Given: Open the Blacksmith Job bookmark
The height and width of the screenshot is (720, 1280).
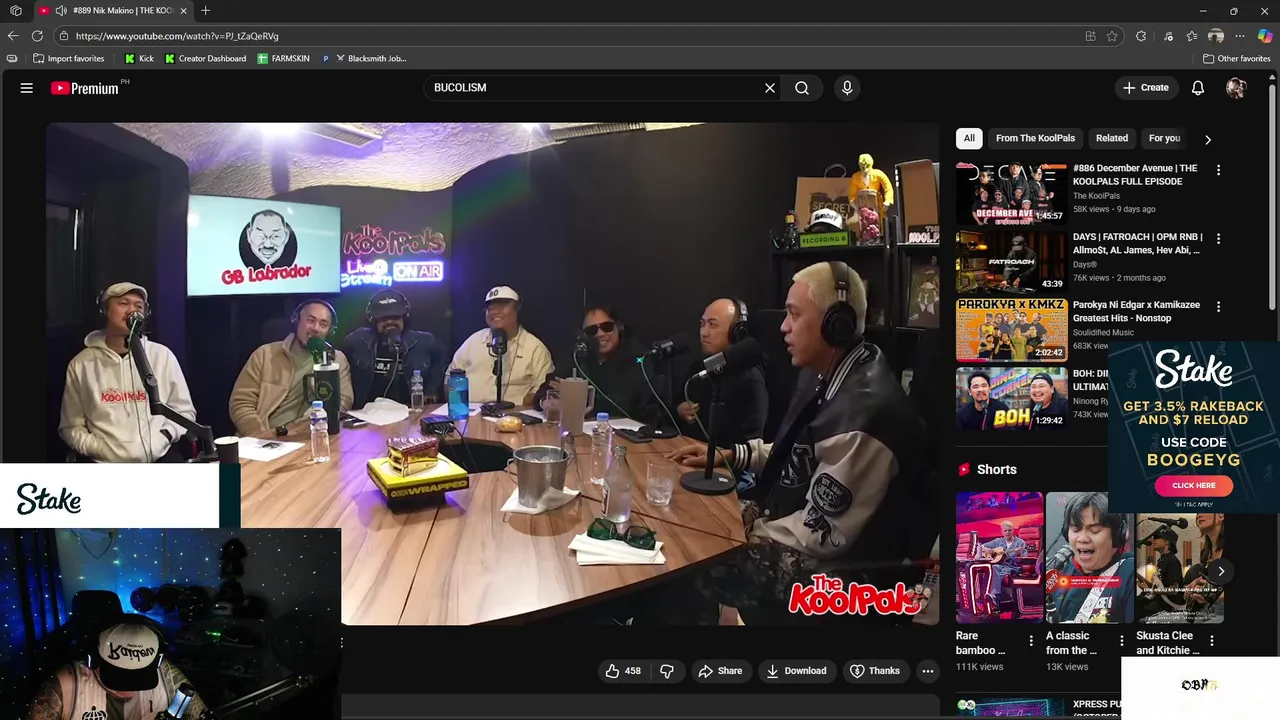Looking at the screenshot, I should point(370,59).
